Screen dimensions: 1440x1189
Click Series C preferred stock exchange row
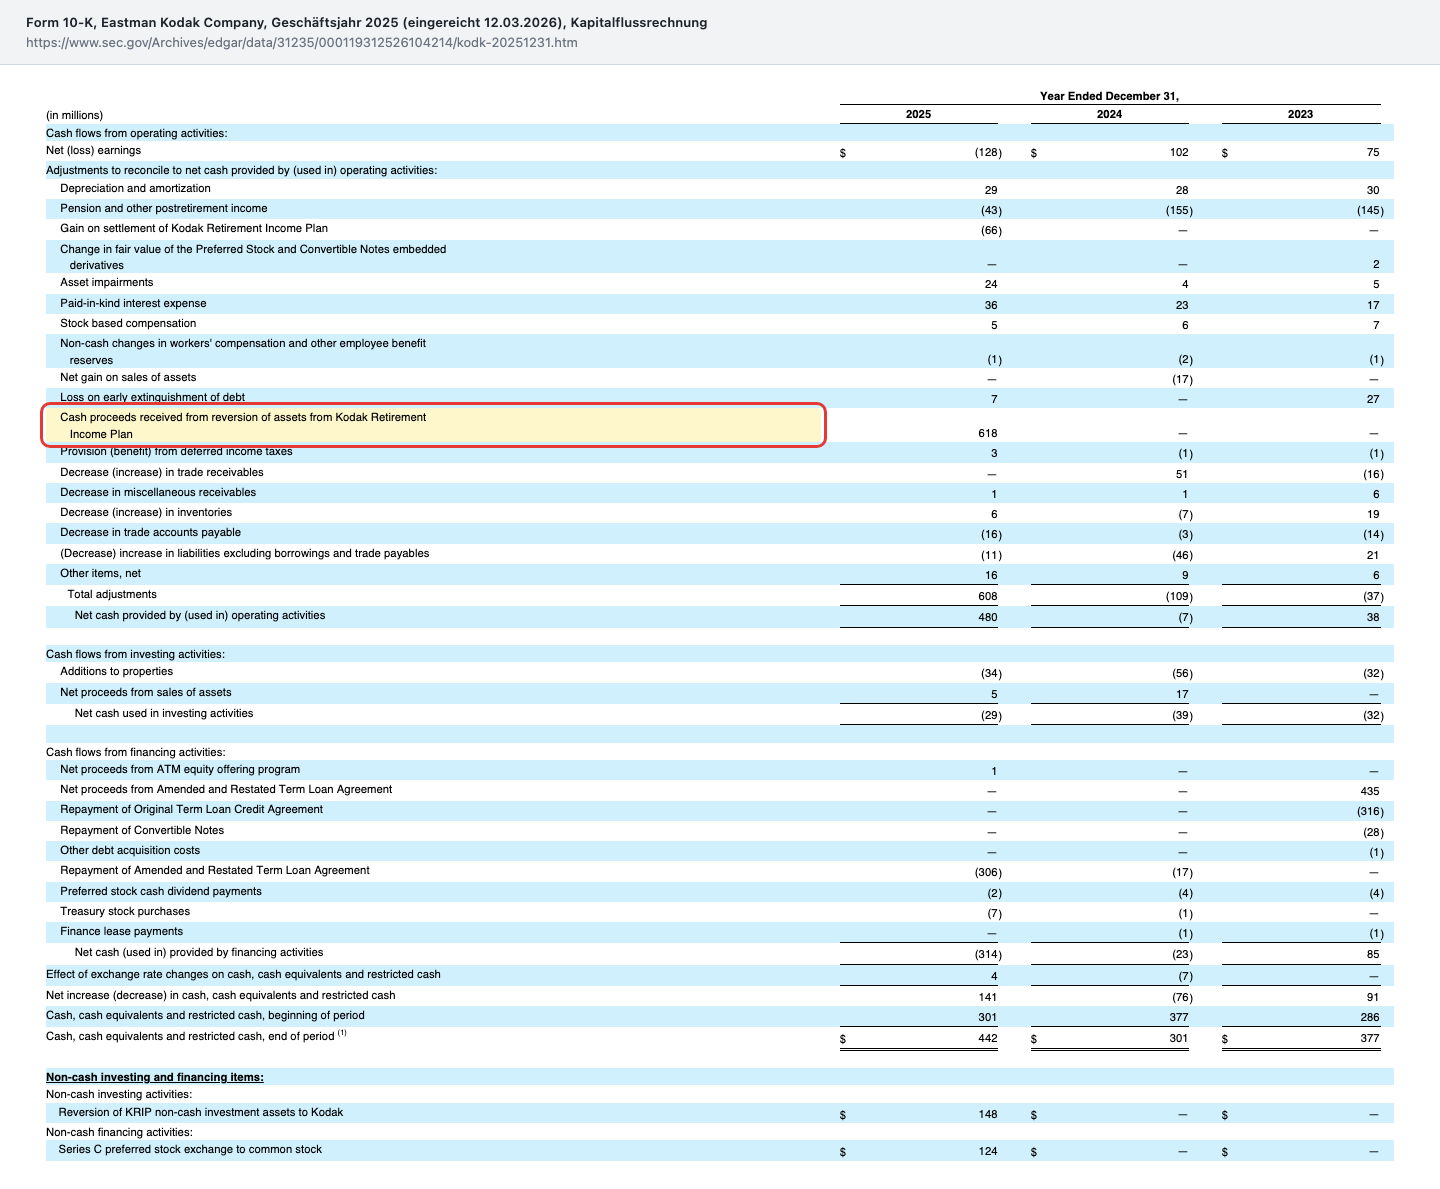tap(720, 1150)
